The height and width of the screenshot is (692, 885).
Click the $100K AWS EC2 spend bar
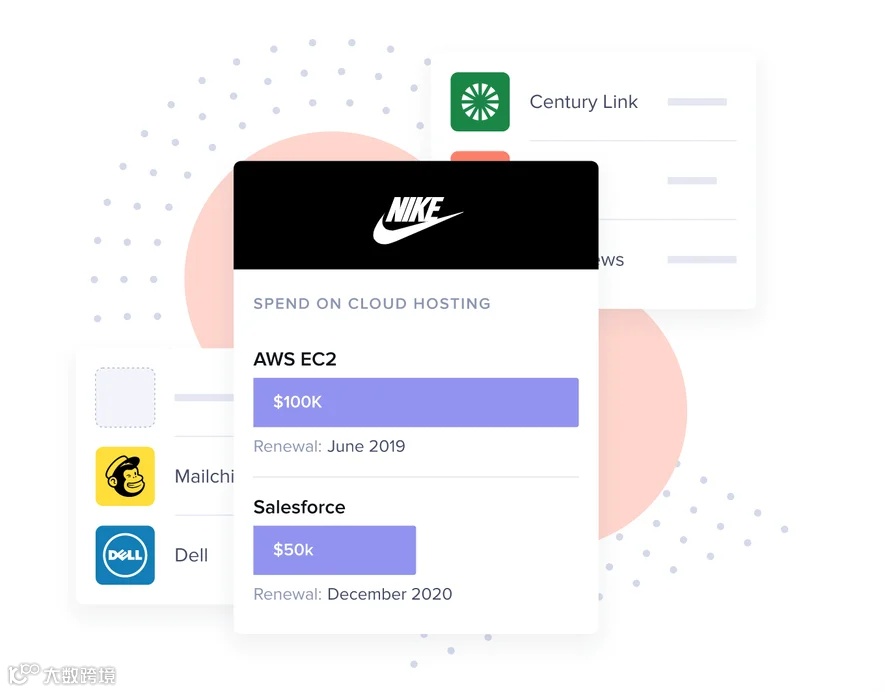coord(416,402)
